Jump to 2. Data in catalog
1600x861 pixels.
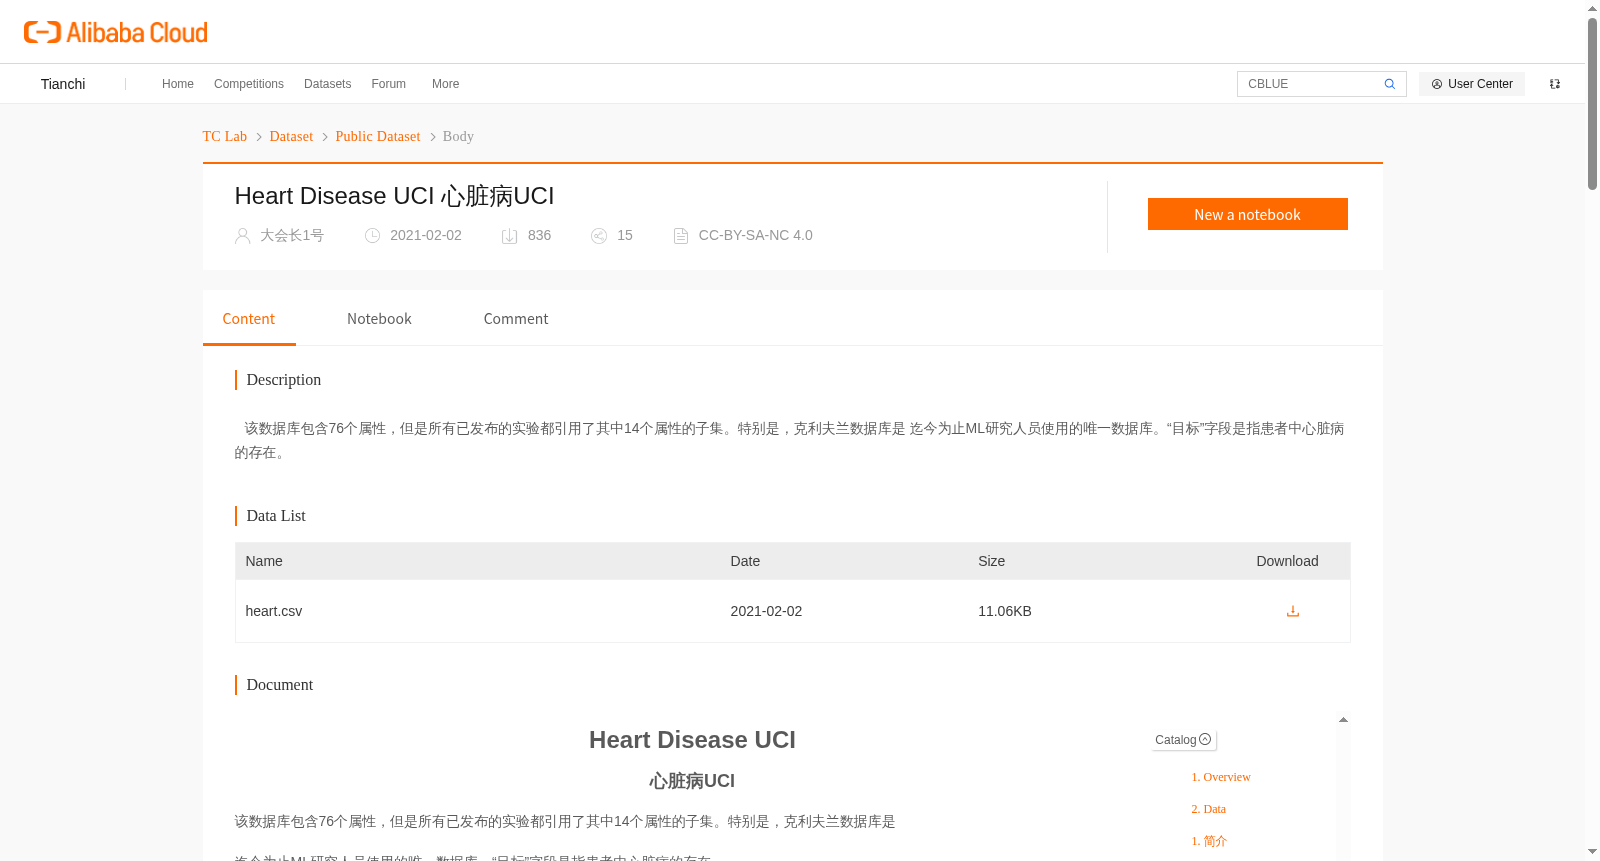tap(1208, 809)
